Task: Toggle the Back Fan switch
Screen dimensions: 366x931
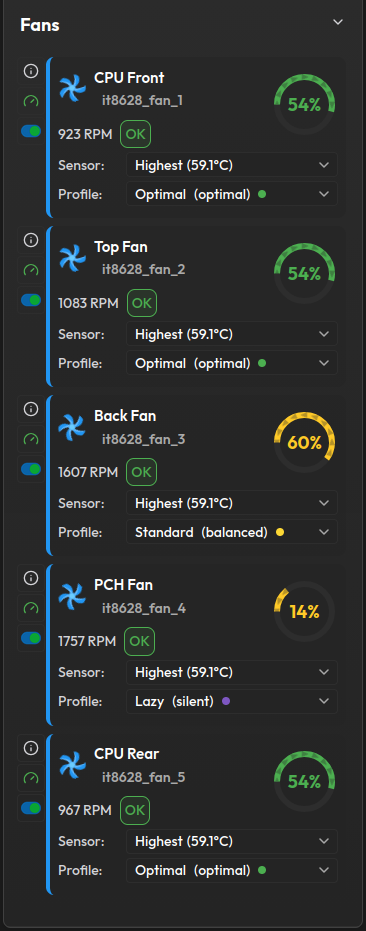Action: tap(31, 469)
